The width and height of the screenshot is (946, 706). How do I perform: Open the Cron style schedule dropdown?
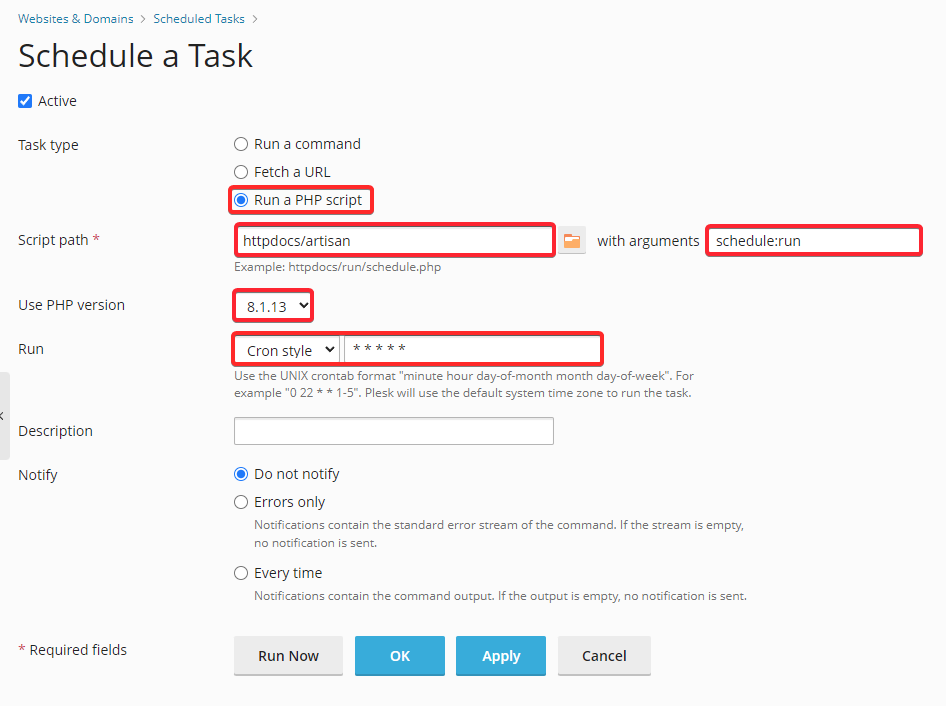click(287, 350)
